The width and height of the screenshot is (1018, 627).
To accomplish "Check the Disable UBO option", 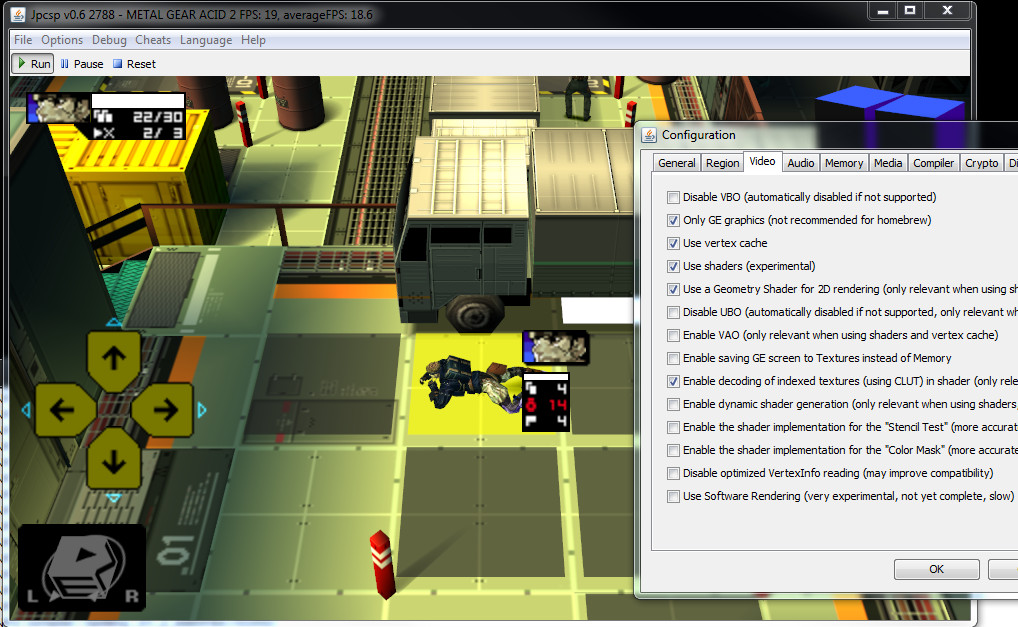I will (673, 312).
